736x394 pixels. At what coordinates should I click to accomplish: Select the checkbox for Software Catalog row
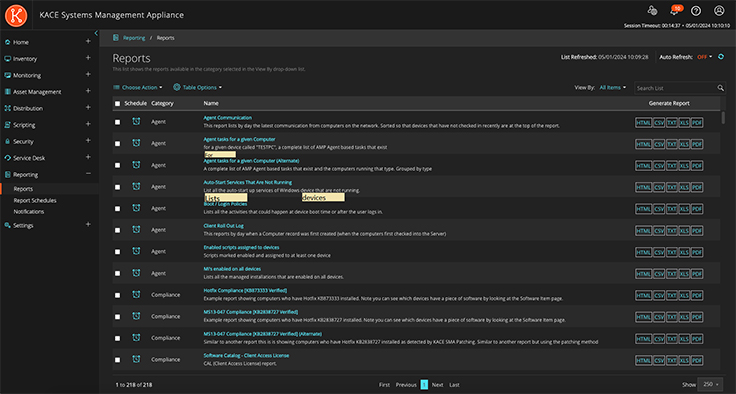pos(117,360)
